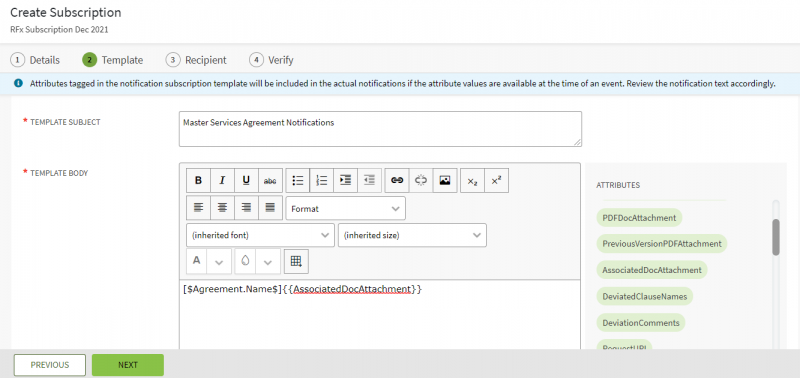The image size is (800, 378).
Task: Go to step 4 Verify
Action: pos(271,60)
